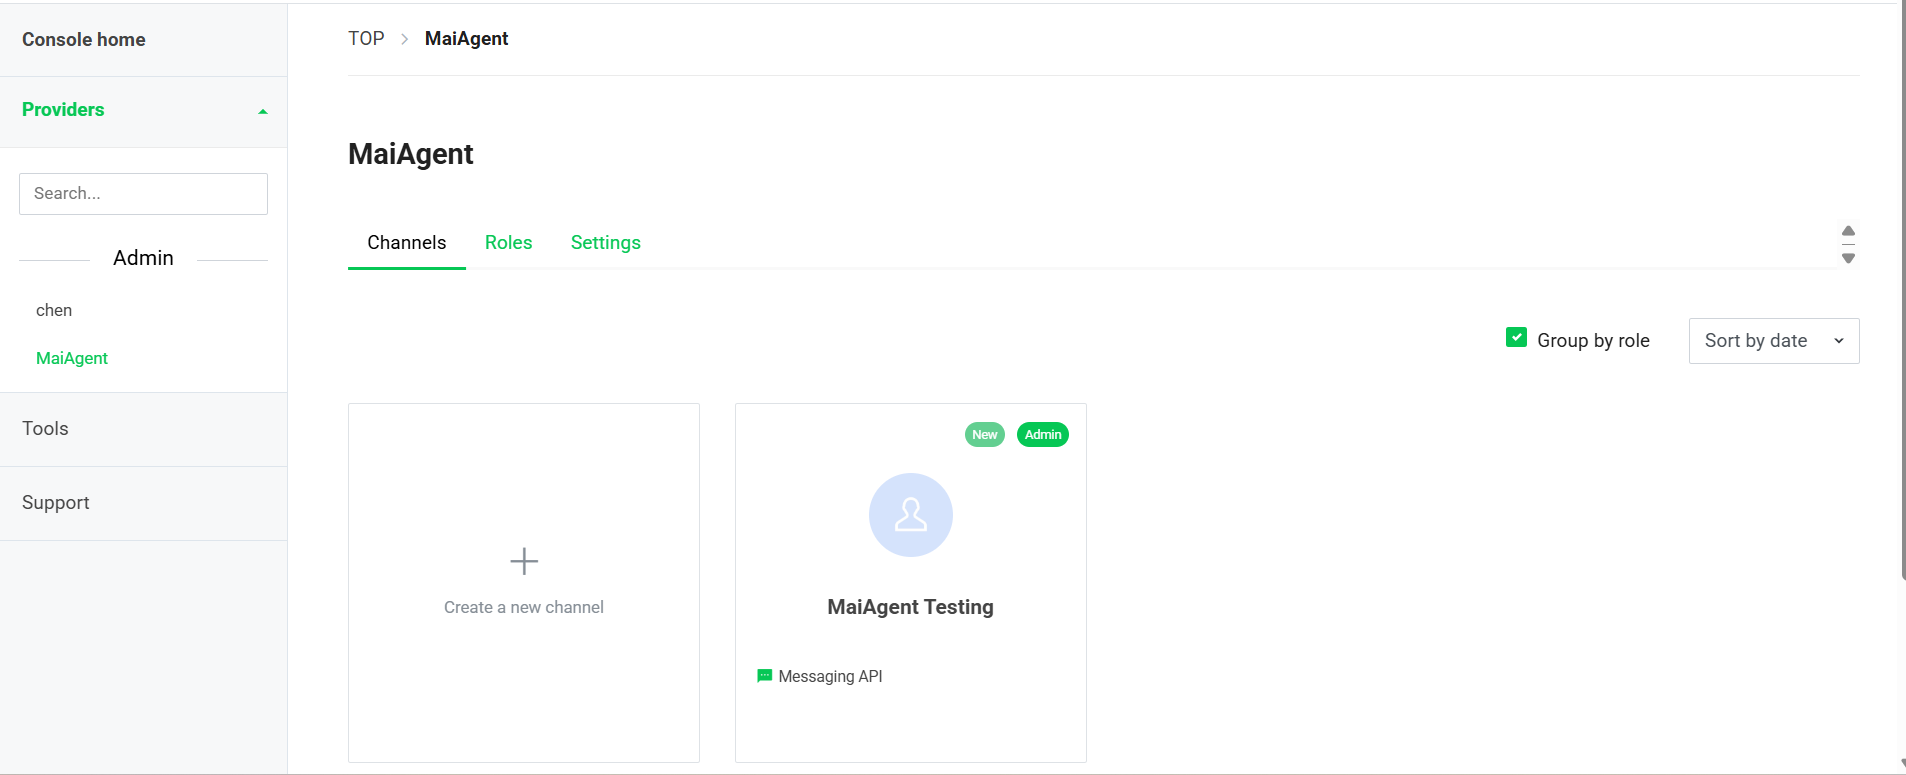1906x775 pixels.
Task: Click the down arrow beside the tabs
Action: [1848, 258]
